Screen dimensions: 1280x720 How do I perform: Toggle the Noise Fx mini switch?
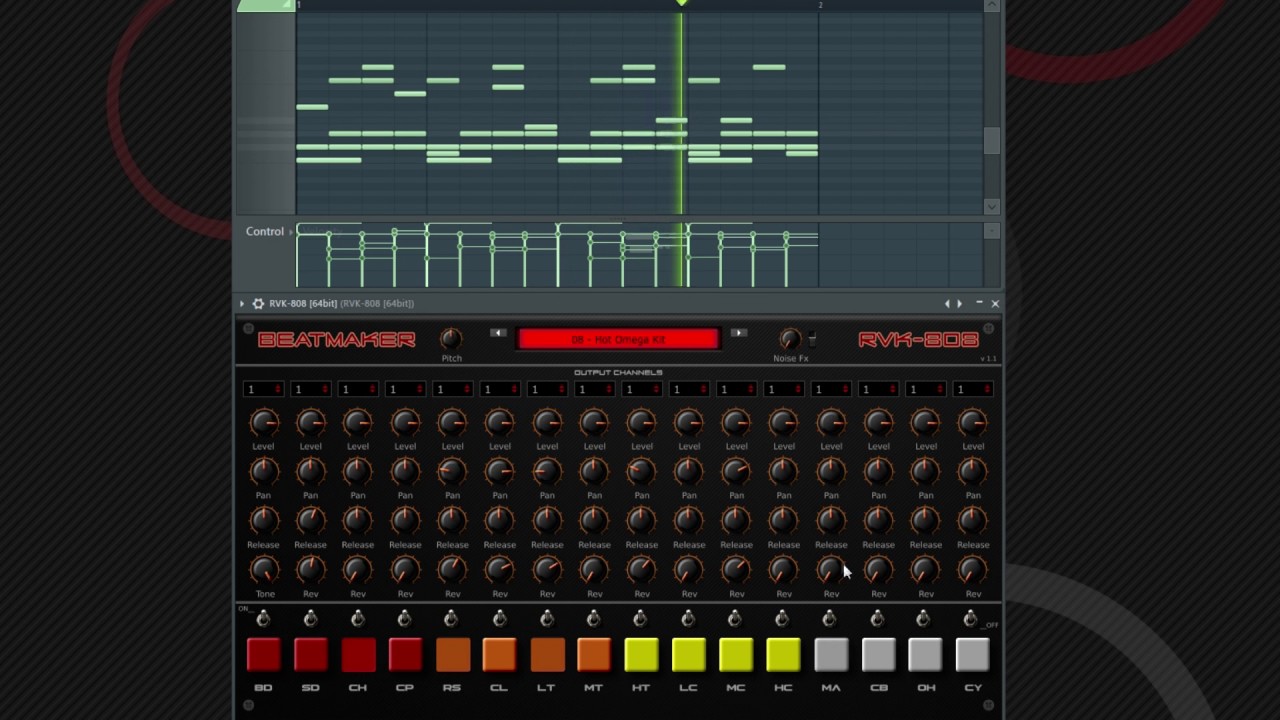click(x=812, y=339)
